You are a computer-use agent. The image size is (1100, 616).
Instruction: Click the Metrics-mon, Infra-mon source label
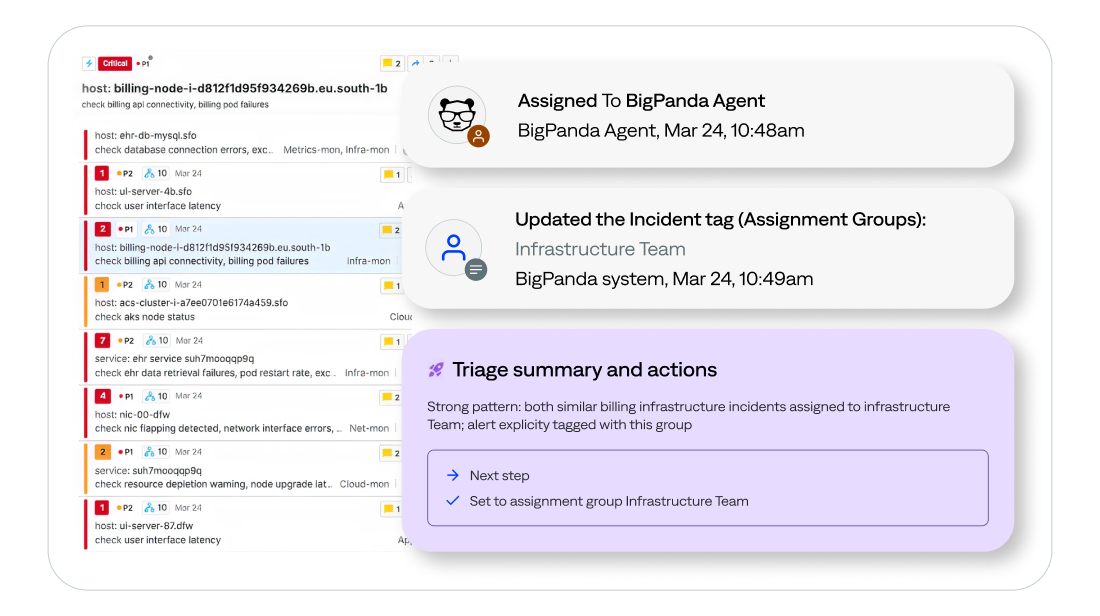tap(336, 149)
